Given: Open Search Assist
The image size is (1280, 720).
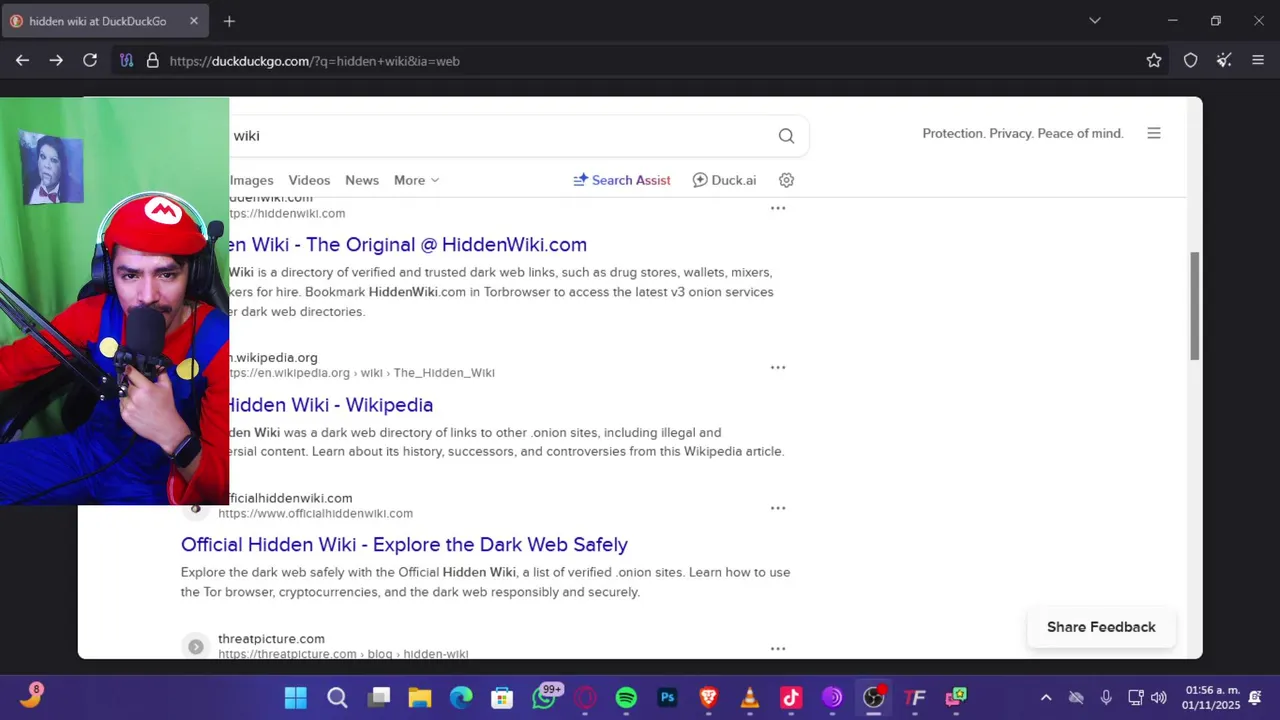Looking at the screenshot, I should pyautogui.click(x=621, y=180).
